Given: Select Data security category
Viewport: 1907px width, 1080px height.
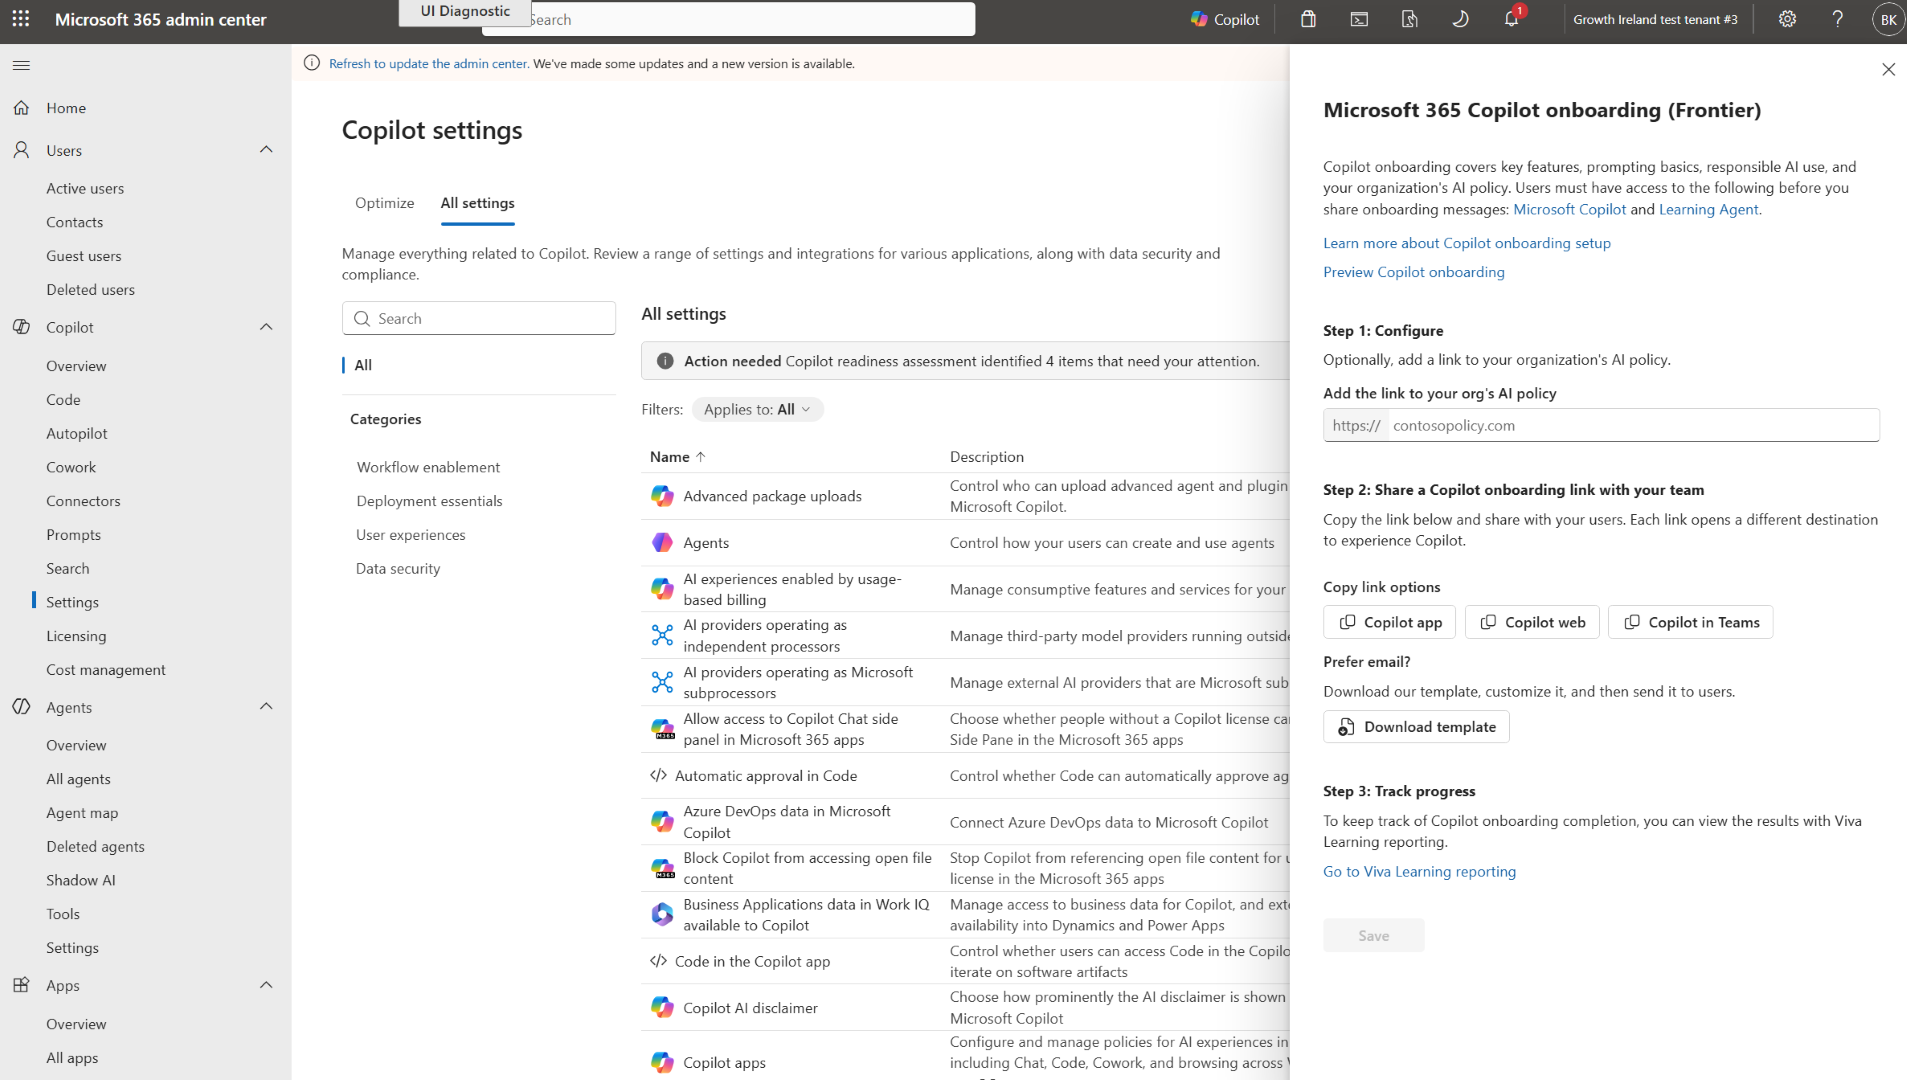Looking at the screenshot, I should tap(398, 568).
